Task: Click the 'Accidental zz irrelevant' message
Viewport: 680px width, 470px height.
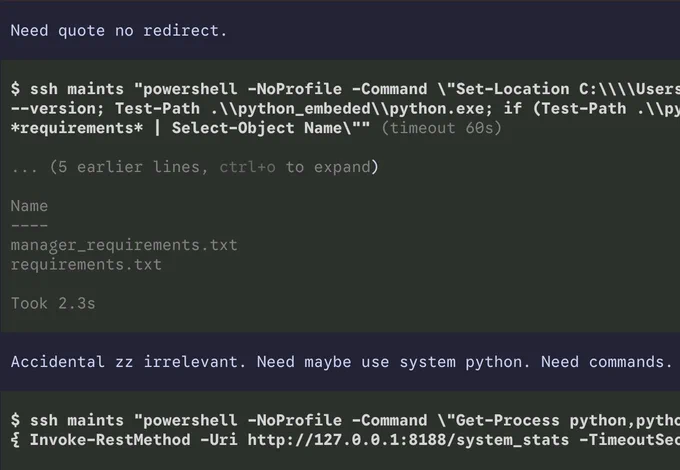Action: point(128,362)
